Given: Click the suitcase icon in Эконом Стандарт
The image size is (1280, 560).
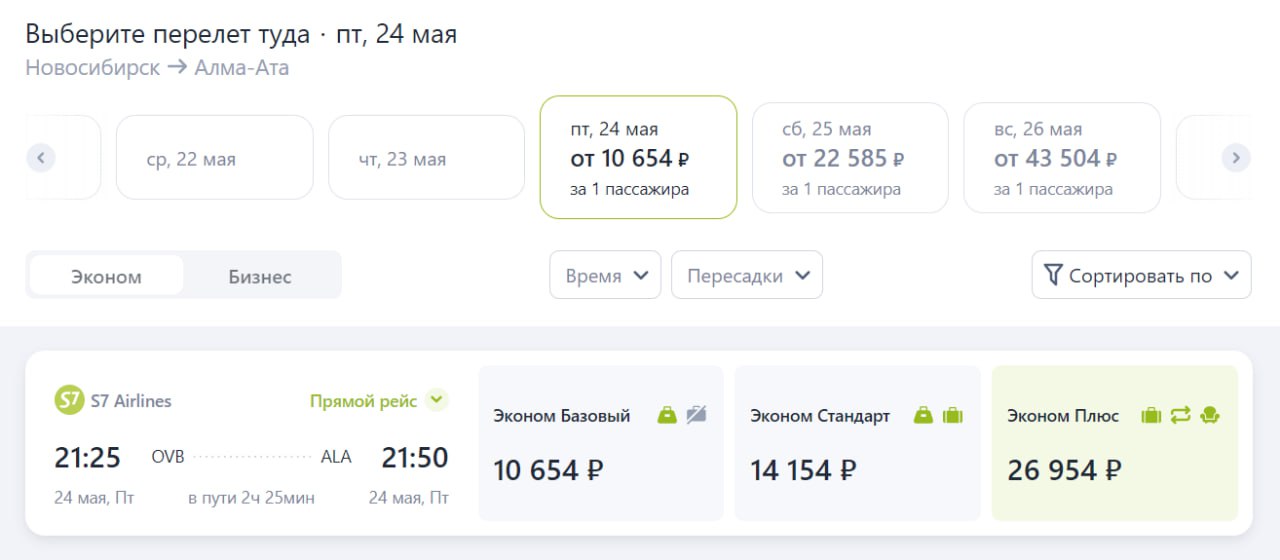Looking at the screenshot, I should coord(952,415).
